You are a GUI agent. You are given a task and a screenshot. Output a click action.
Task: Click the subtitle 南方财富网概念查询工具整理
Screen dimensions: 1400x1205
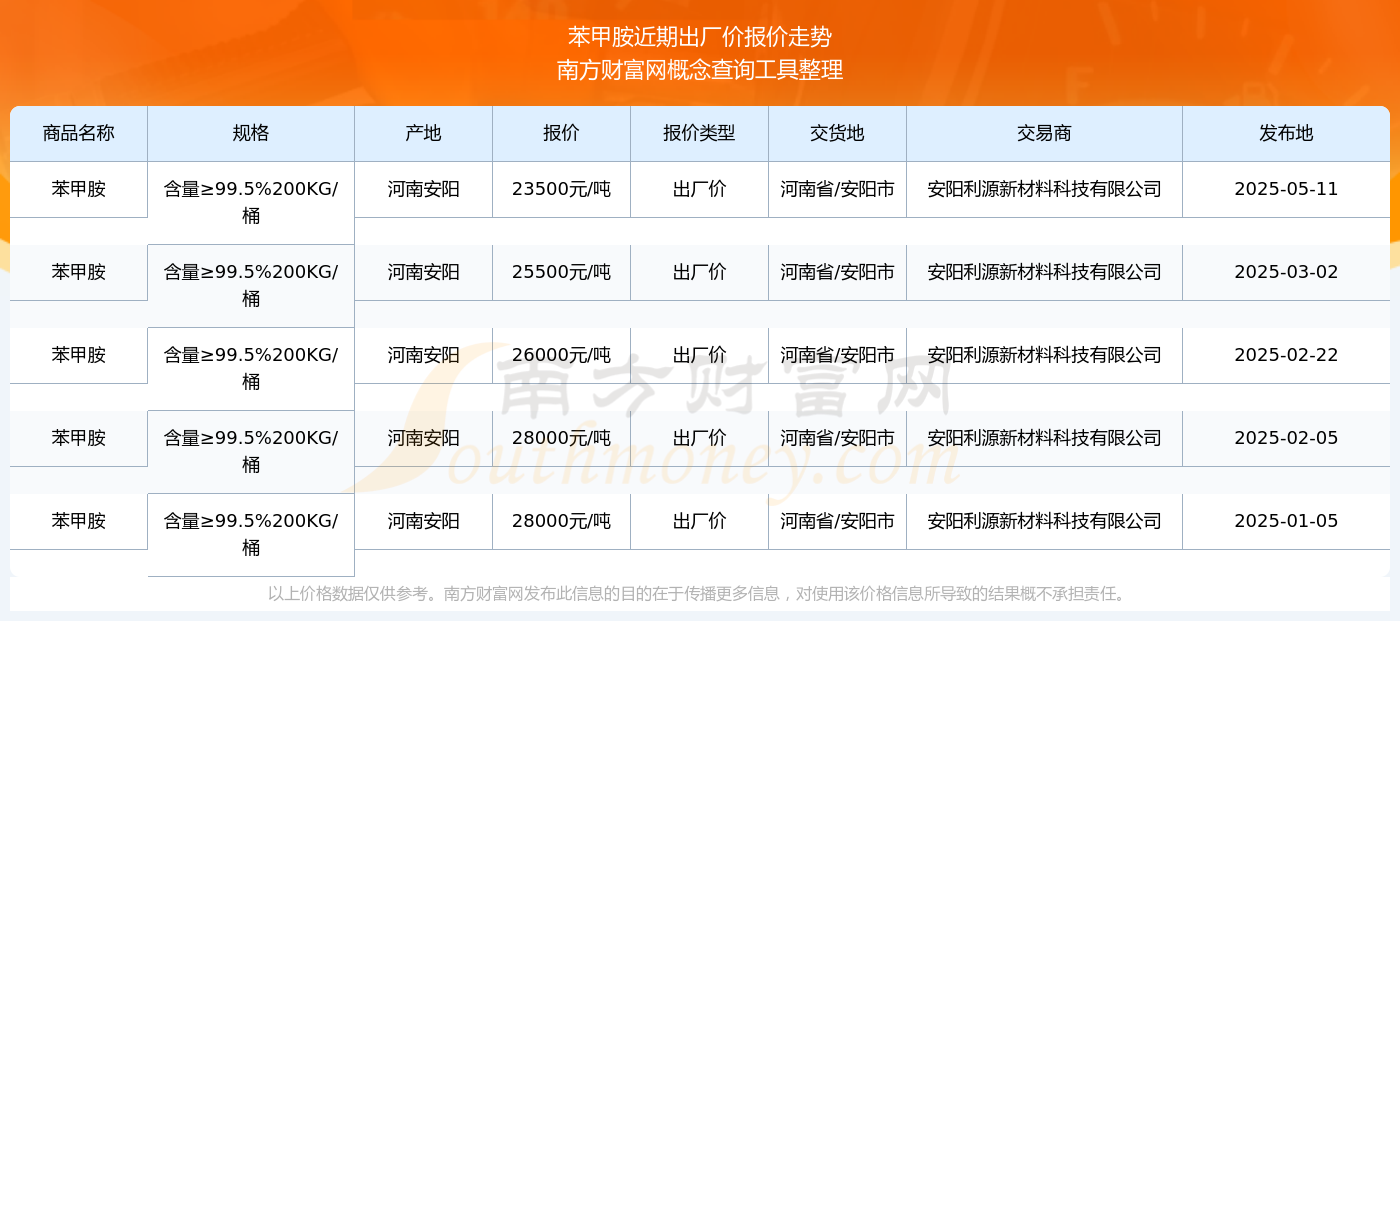click(x=700, y=70)
